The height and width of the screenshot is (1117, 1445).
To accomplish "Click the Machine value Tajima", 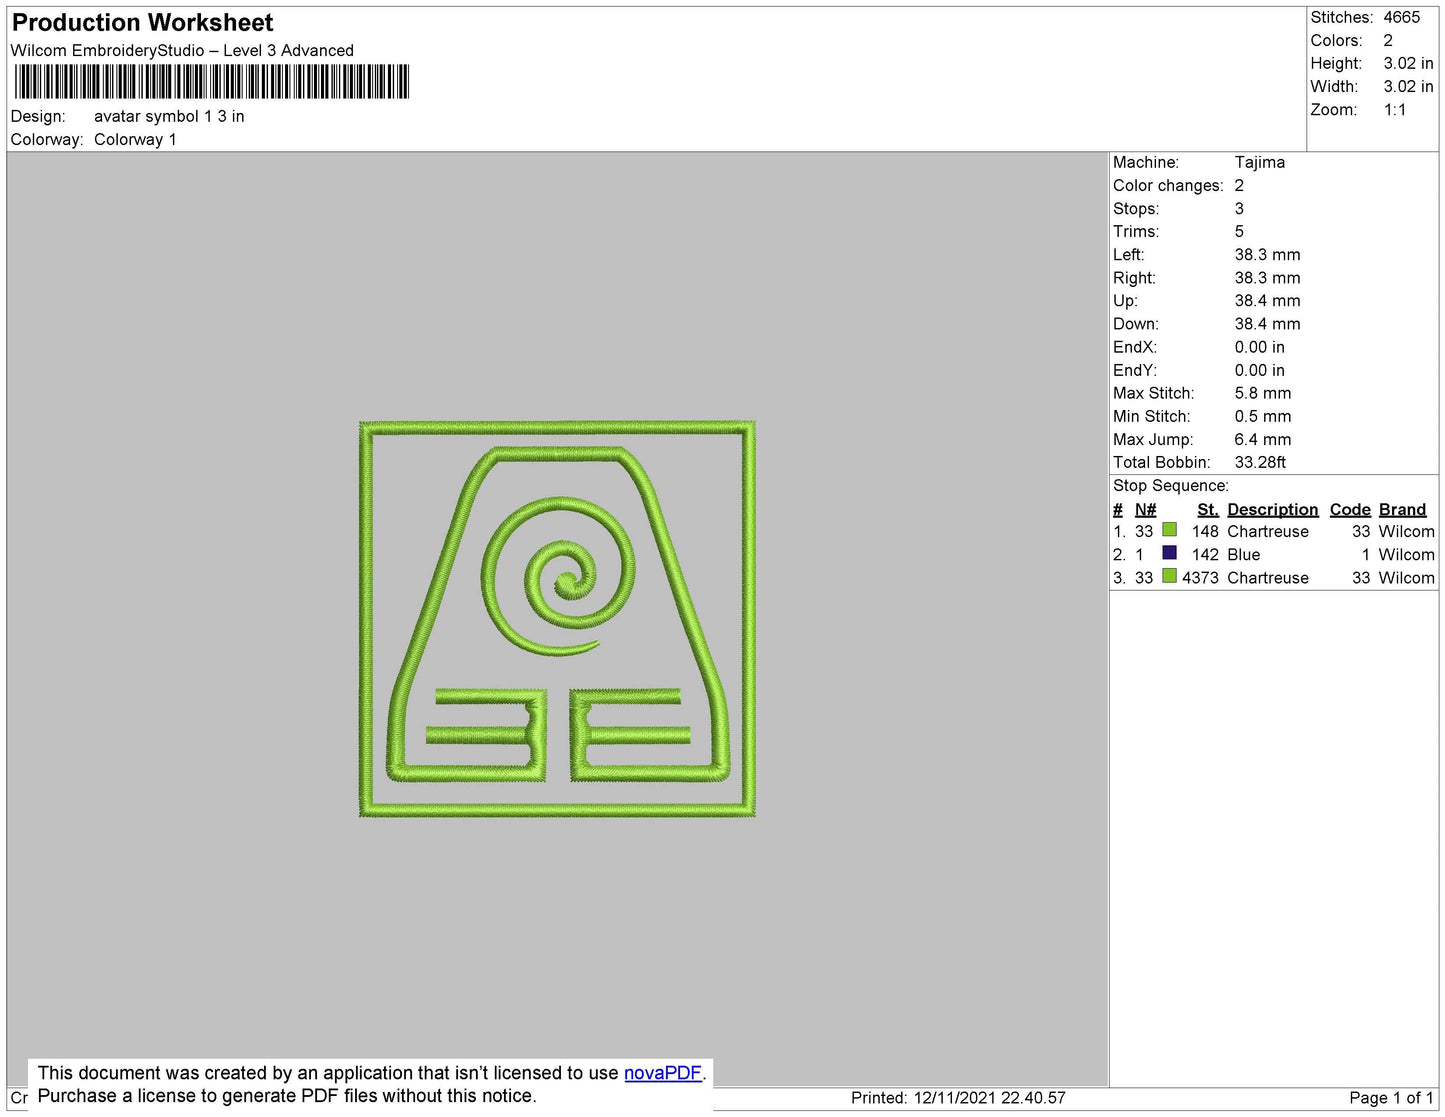I will click(1259, 162).
